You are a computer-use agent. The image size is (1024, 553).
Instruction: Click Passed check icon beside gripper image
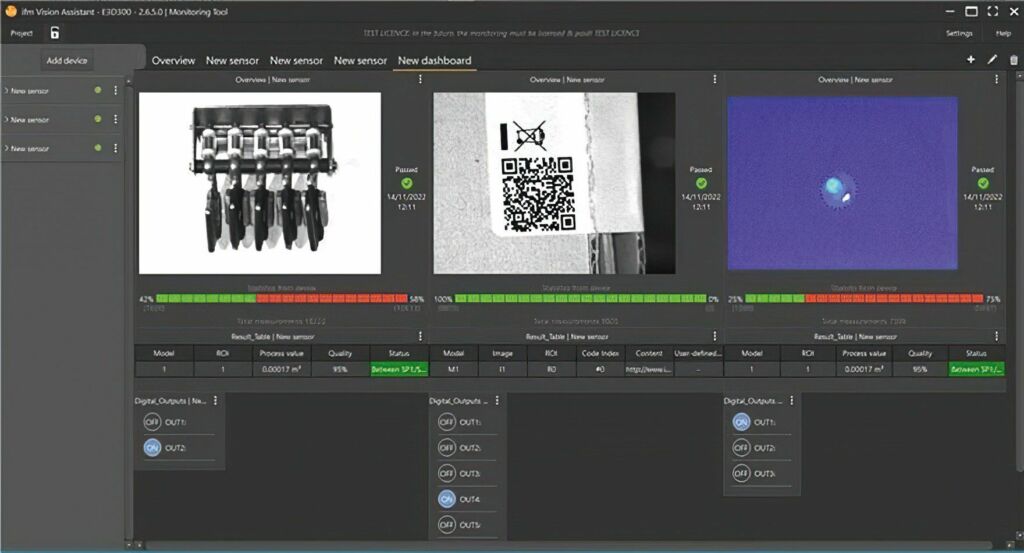pos(407,183)
